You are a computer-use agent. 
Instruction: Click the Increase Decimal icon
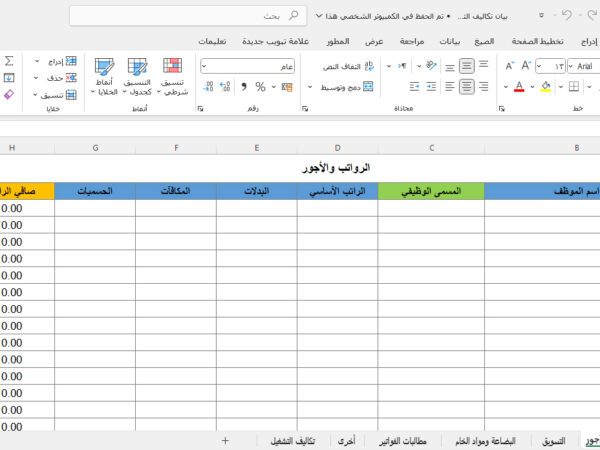point(225,87)
